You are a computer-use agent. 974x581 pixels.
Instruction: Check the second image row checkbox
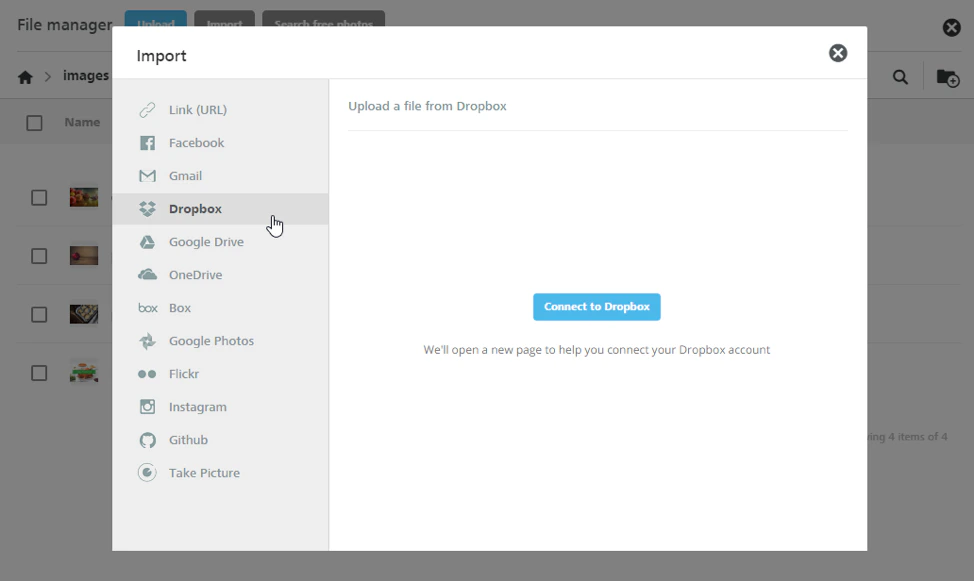[39, 256]
